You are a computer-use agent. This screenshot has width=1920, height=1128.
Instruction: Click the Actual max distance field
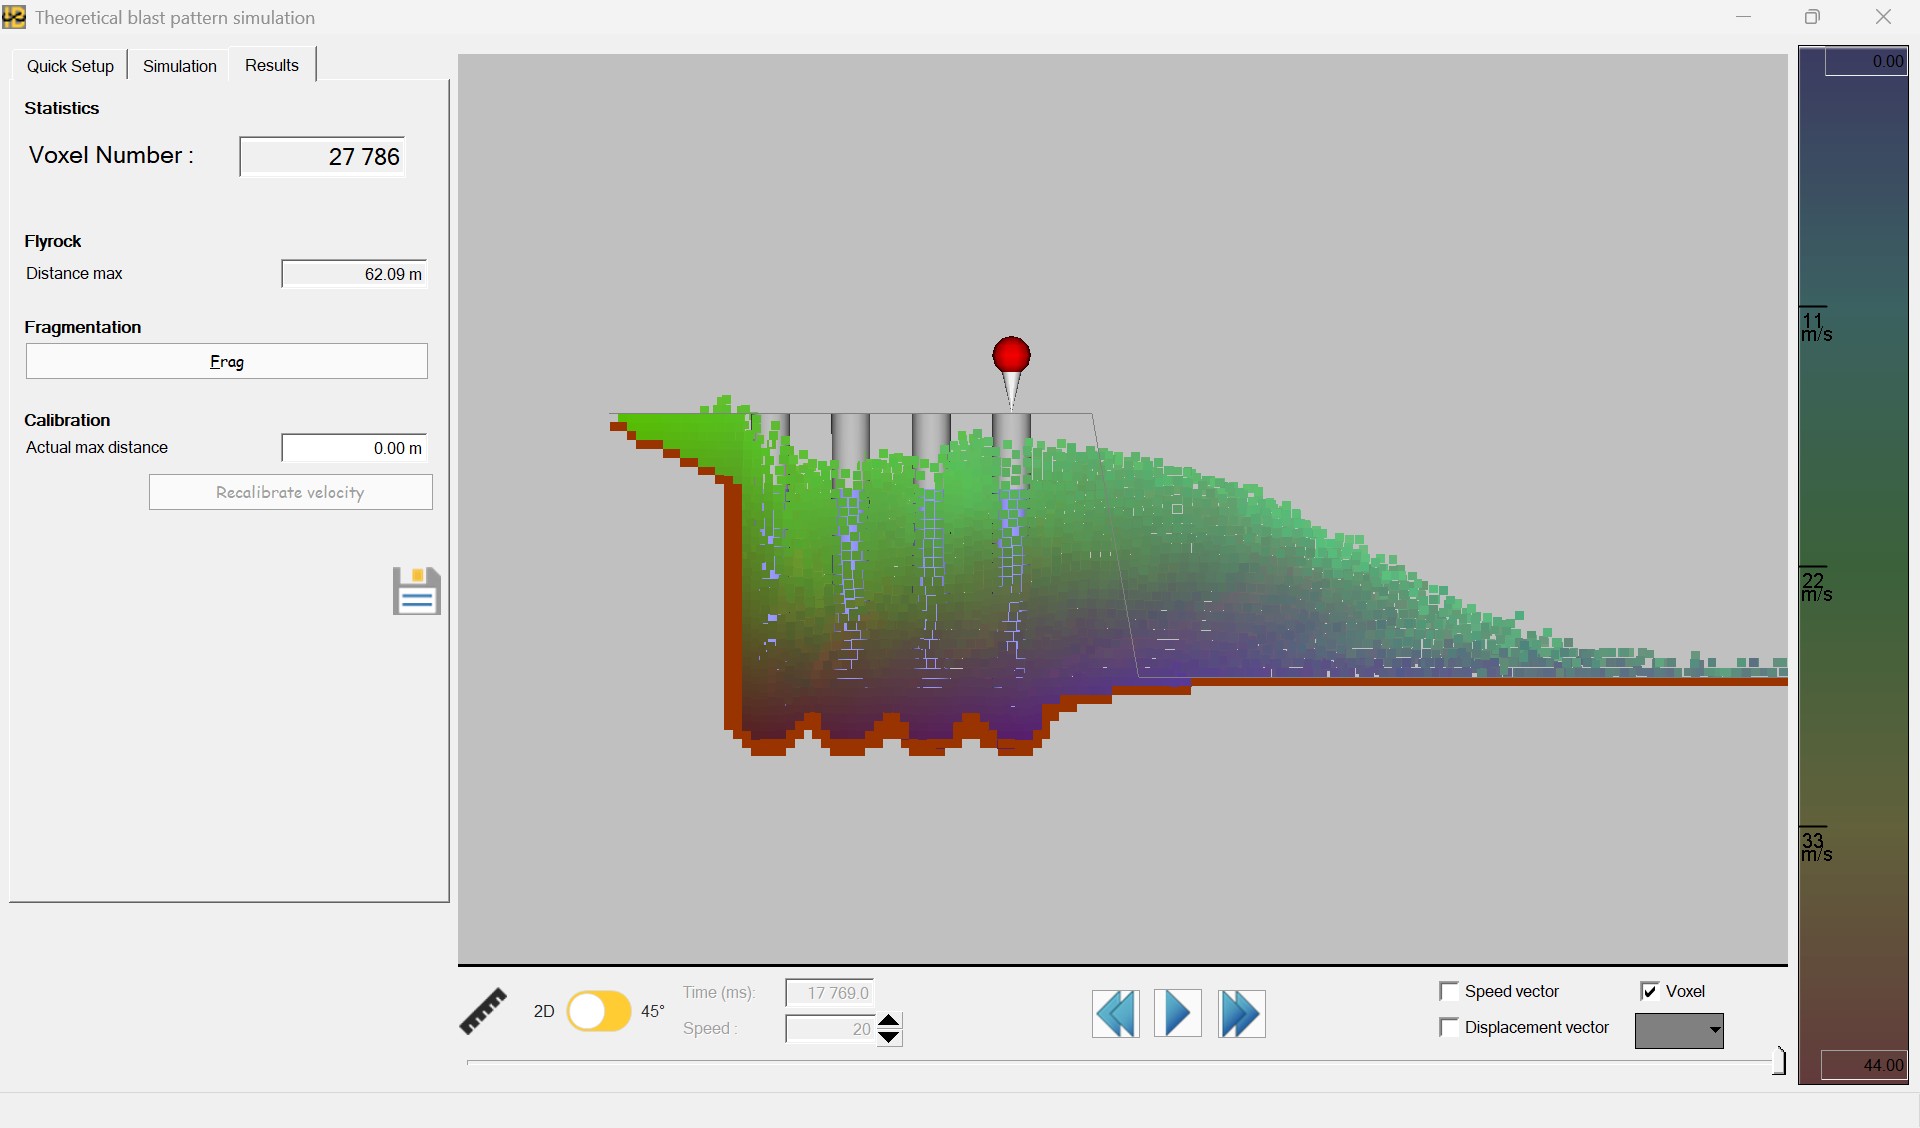click(352, 448)
